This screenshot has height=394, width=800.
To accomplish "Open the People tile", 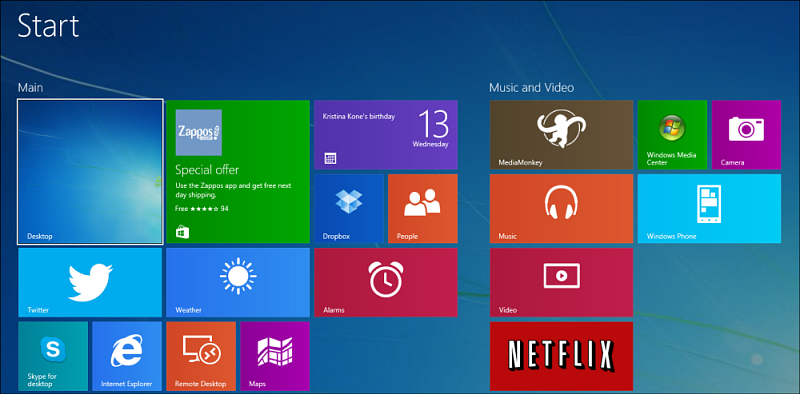I will point(423,208).
